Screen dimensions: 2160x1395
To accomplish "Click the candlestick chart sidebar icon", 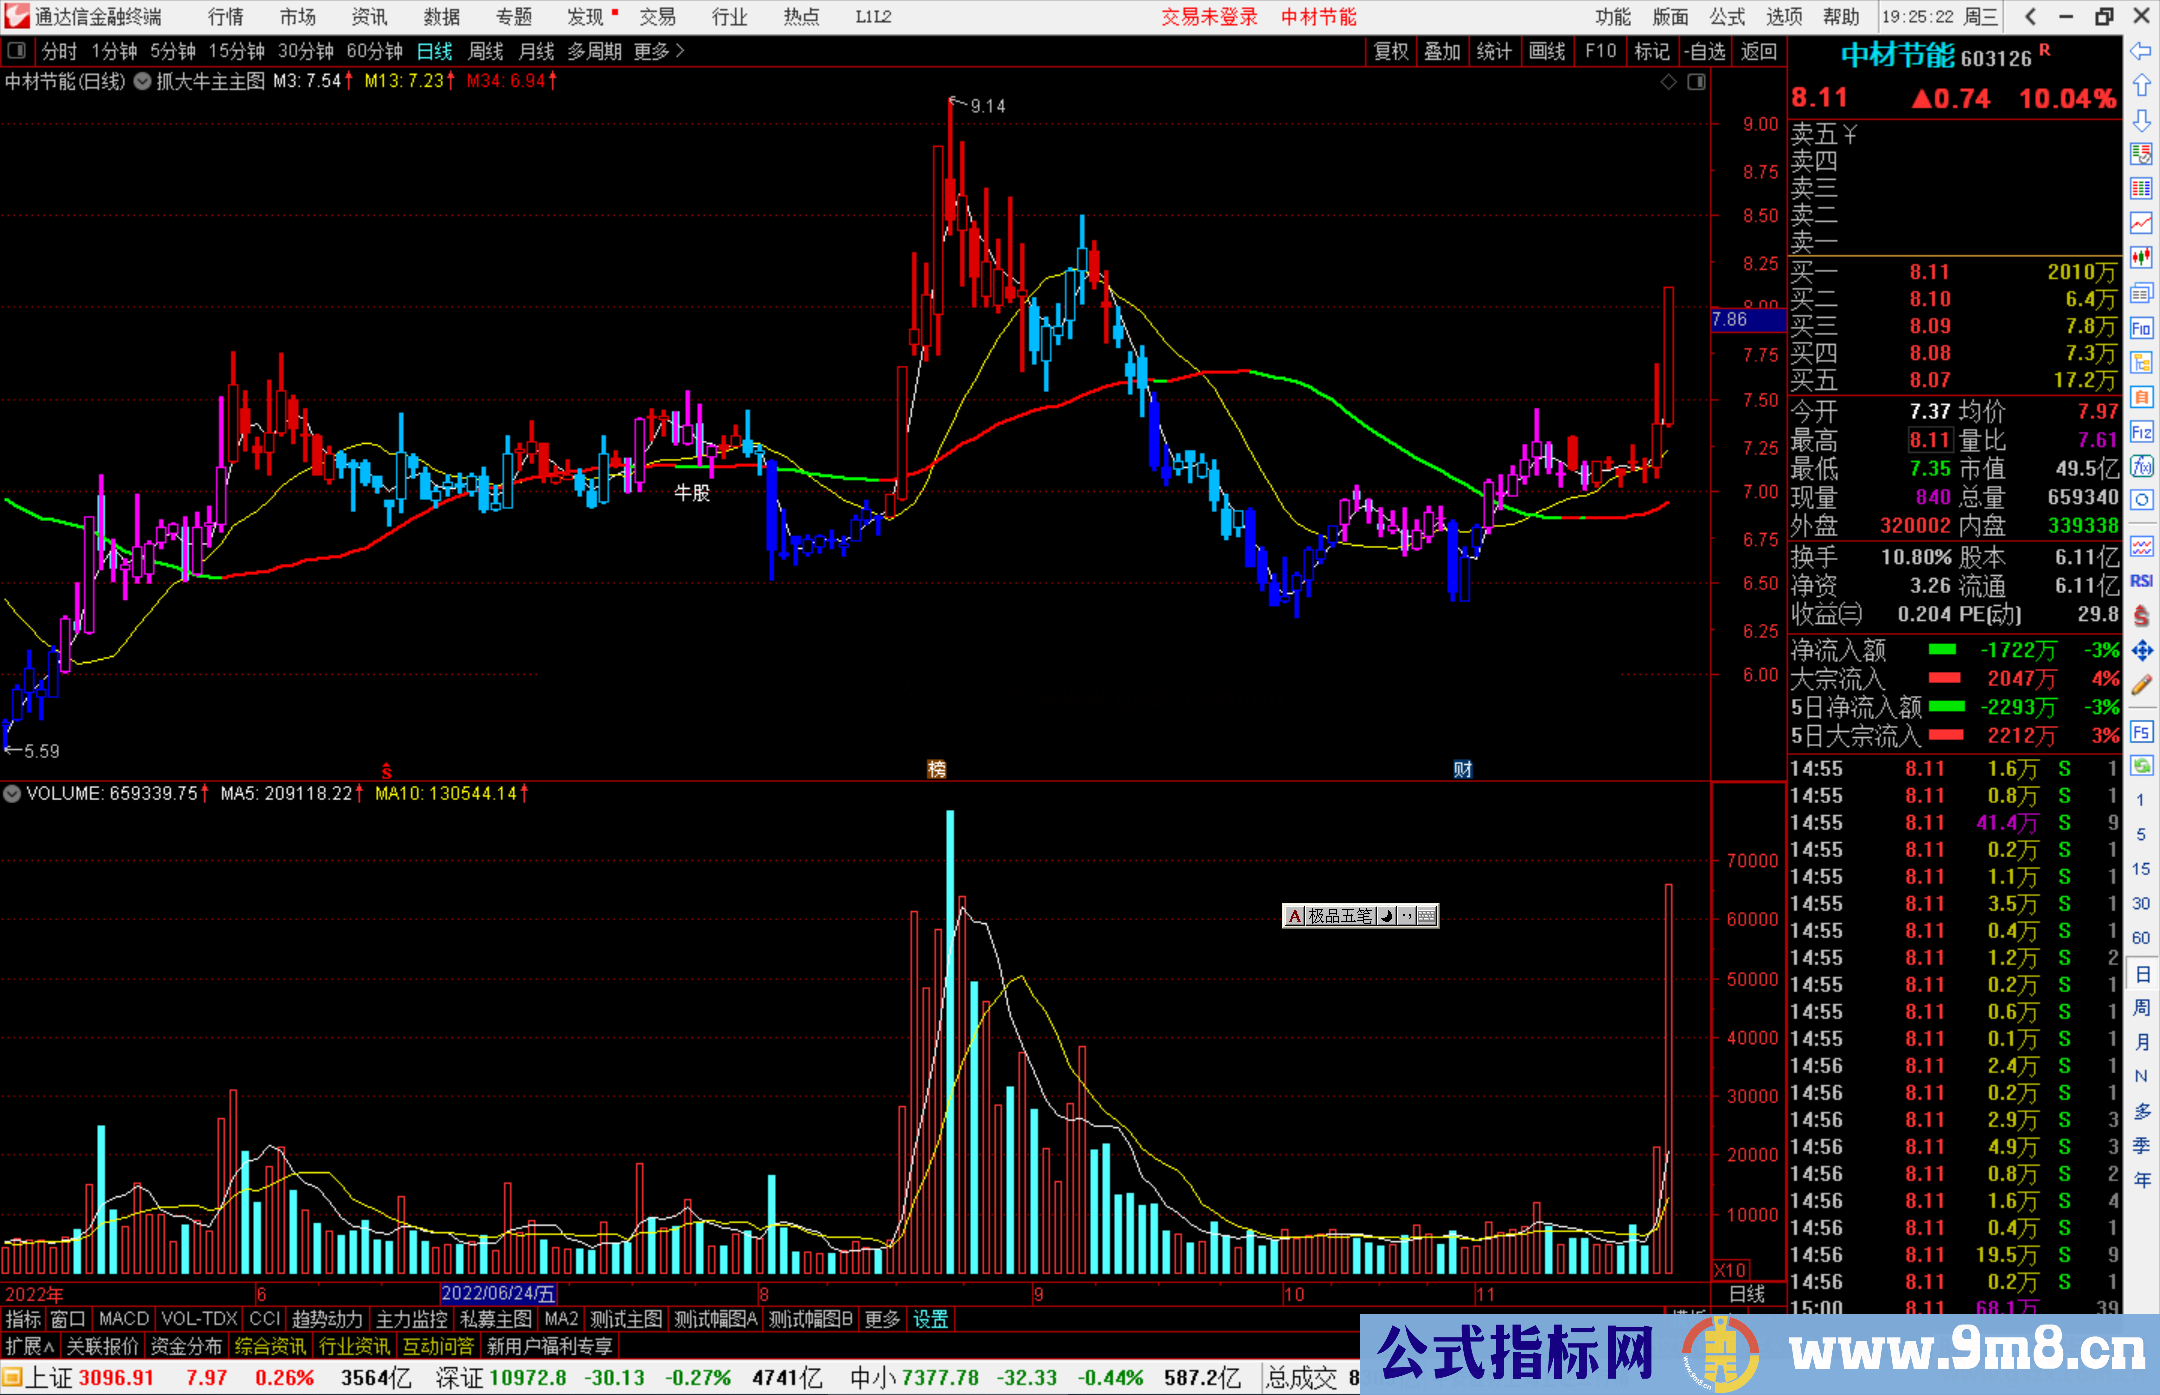I will pyautogui.click(x=2141, y=258).
